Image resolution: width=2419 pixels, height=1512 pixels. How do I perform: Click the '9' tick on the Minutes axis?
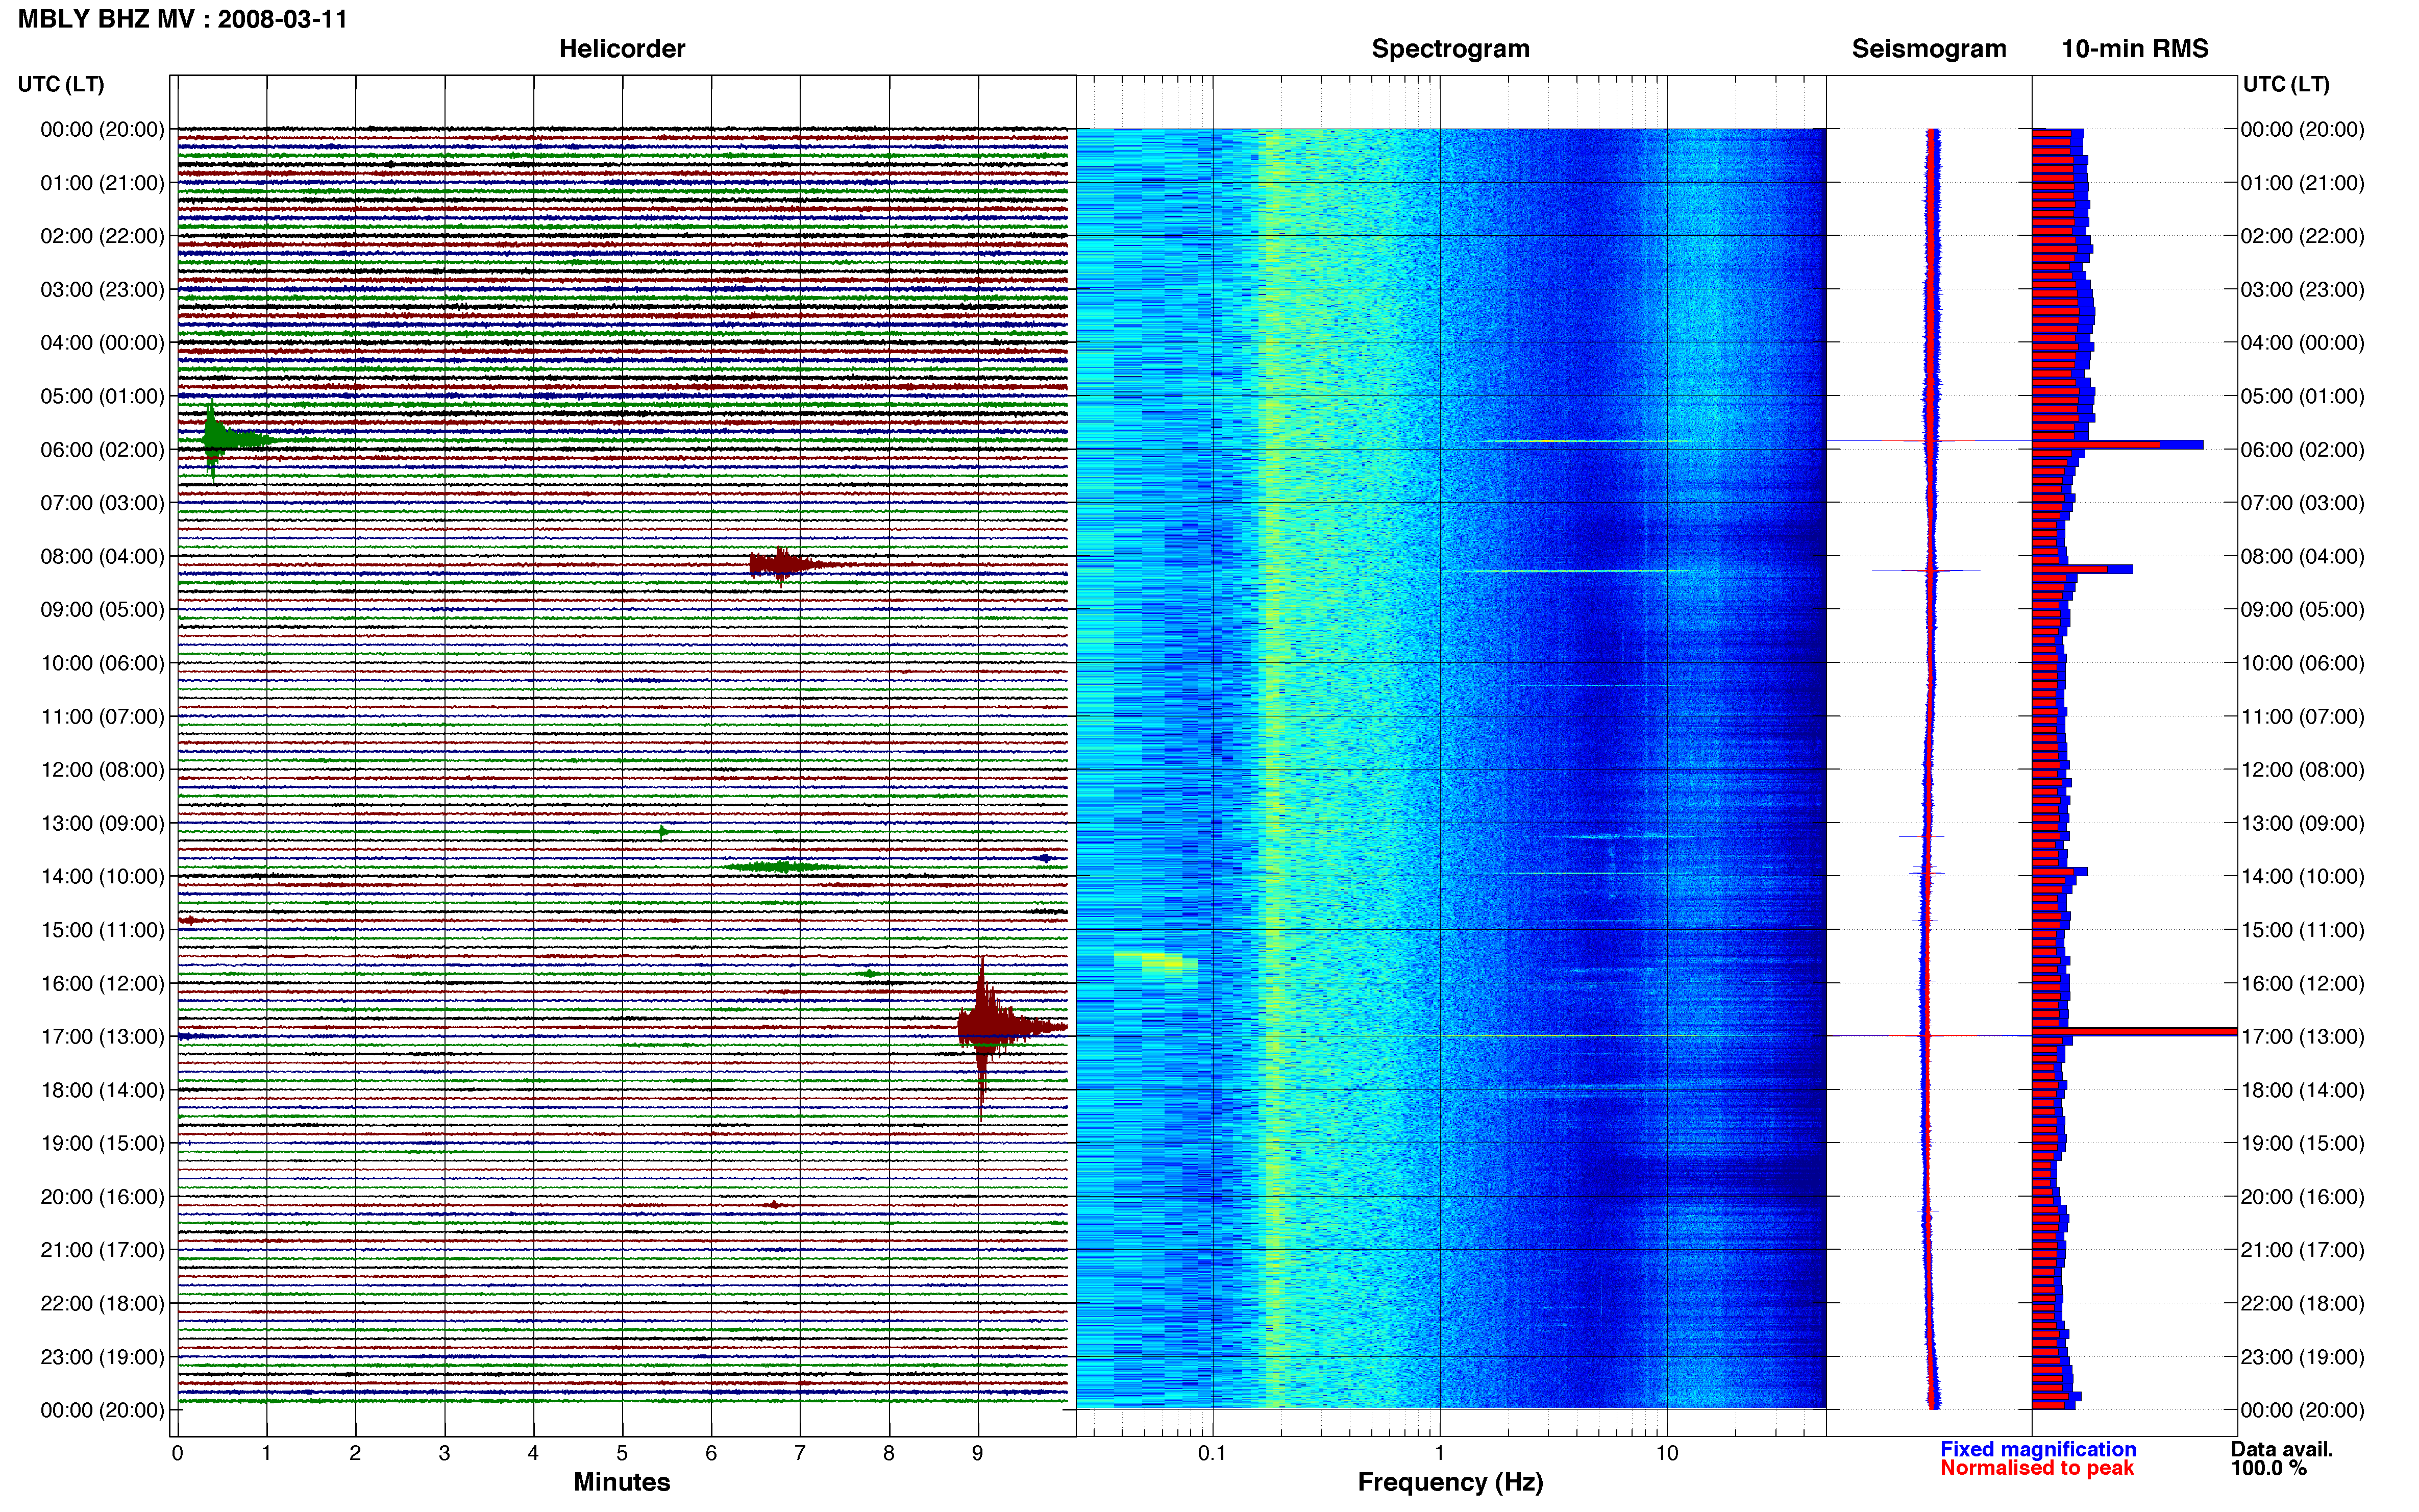978,1454
